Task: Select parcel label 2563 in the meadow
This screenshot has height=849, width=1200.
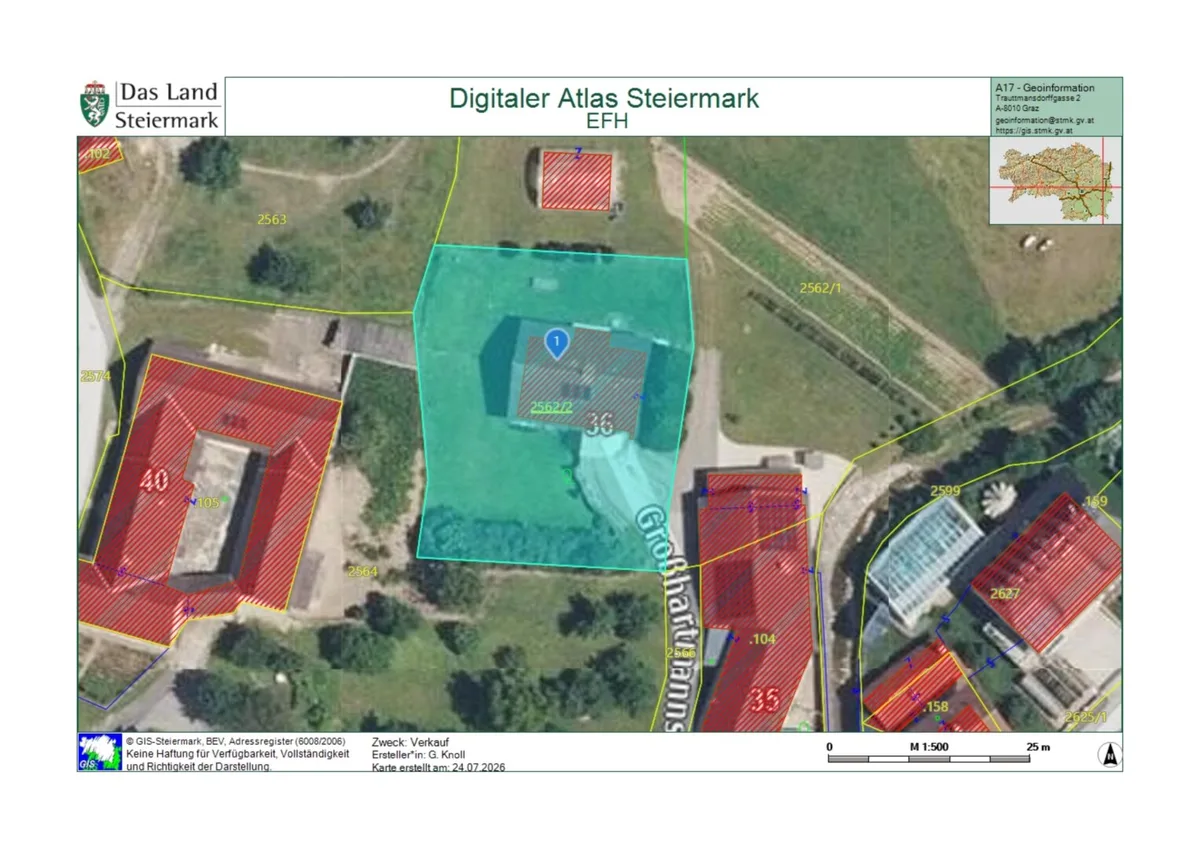Action: [x=271, y=220]
